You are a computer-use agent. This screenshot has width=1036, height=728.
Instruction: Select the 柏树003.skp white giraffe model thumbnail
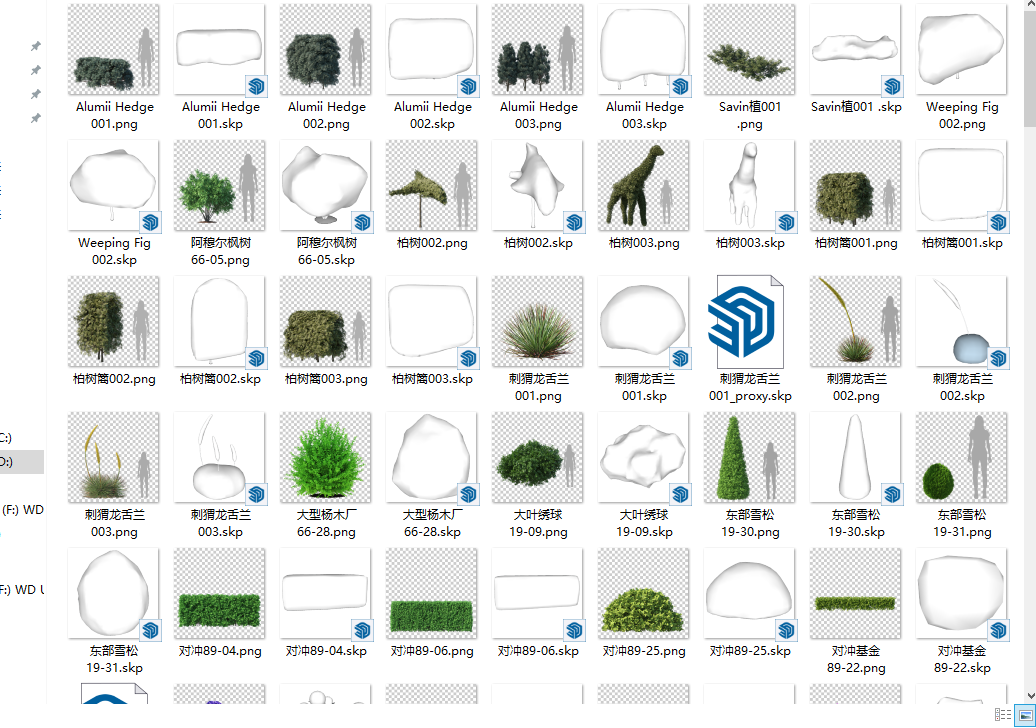(x=750, y=186)
